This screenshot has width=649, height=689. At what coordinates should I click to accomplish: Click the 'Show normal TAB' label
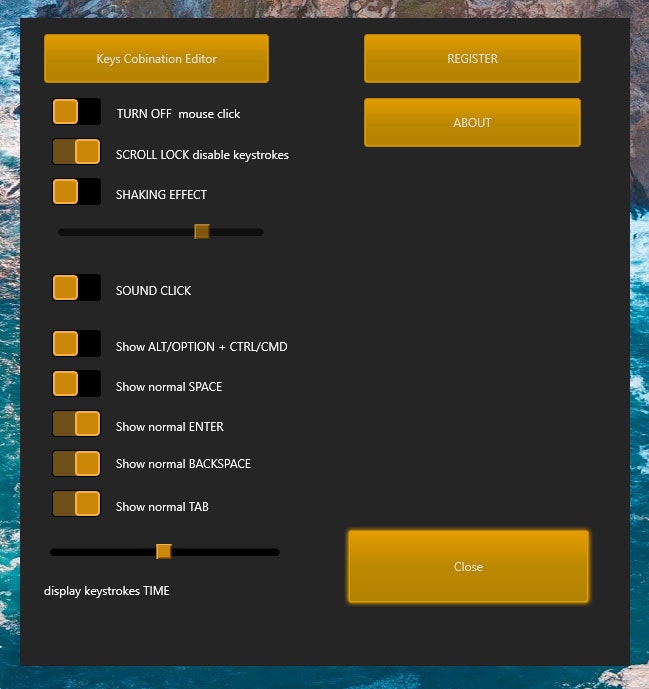pos(162,507)
